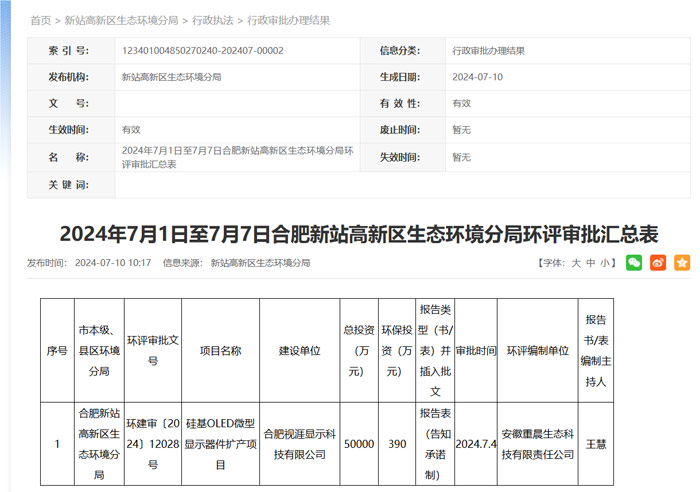This screenshot has height=492, width=700.
Task: Click the approval date 2024.7.4
Action: point(476,444)
